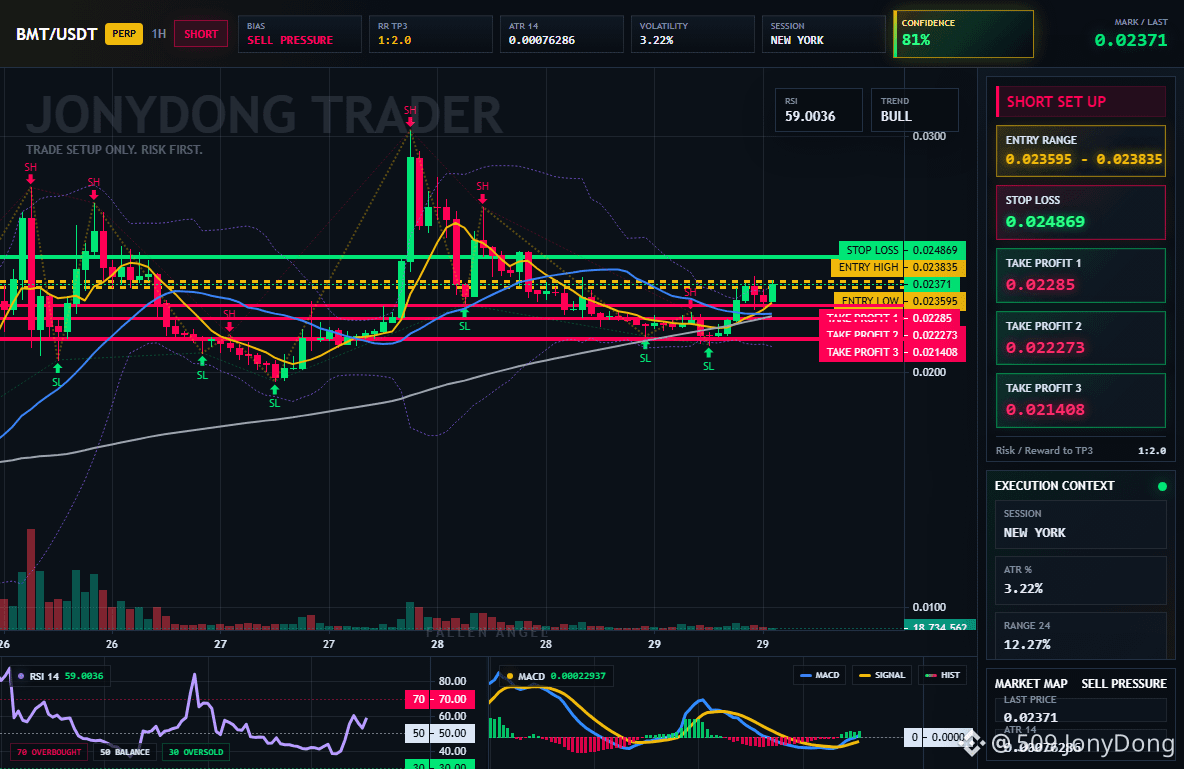The height and width of the screenshot is (769, 1184).
Task: Click the 0.0300 price axis label
Action: (x=929, y=136)
